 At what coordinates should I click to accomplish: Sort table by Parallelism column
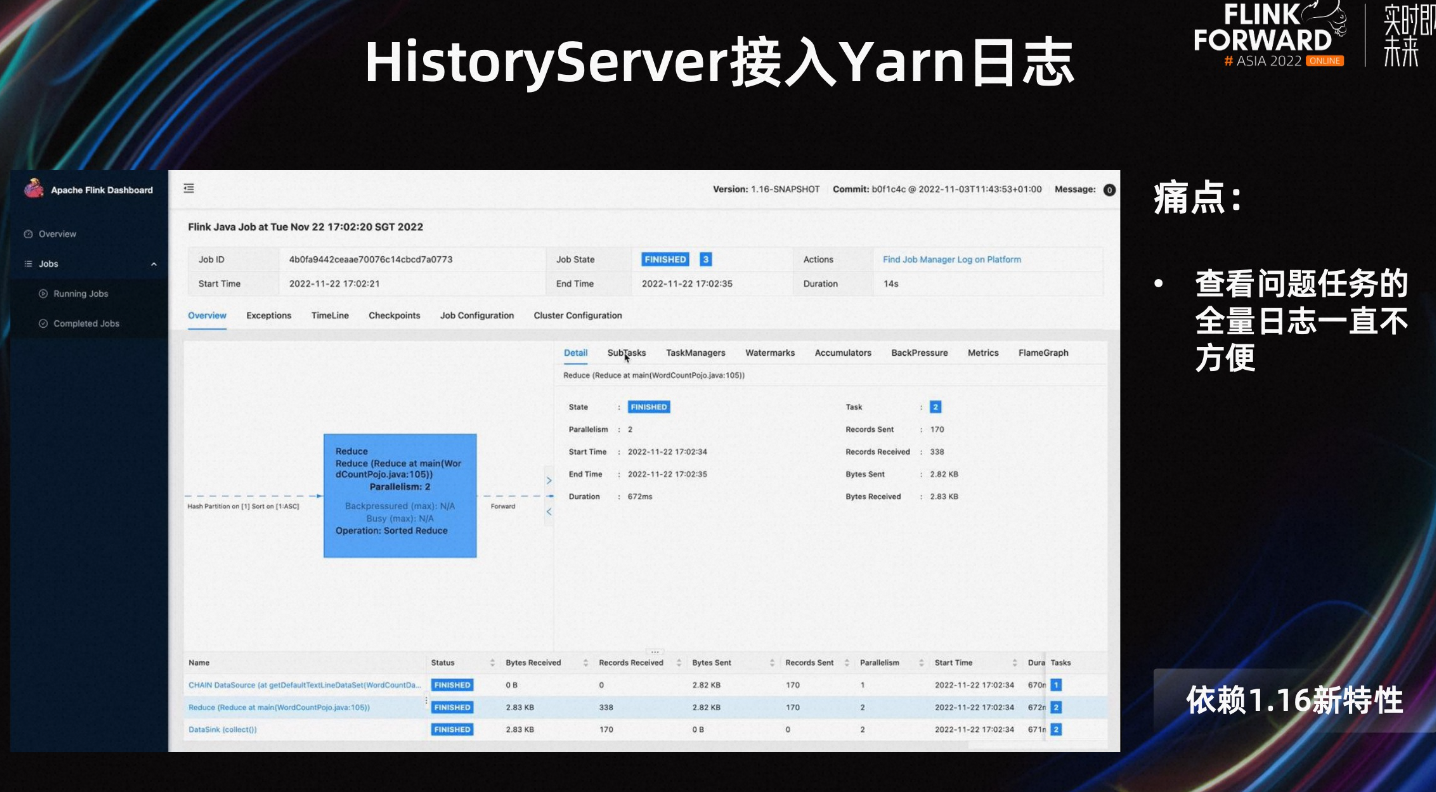921,663
